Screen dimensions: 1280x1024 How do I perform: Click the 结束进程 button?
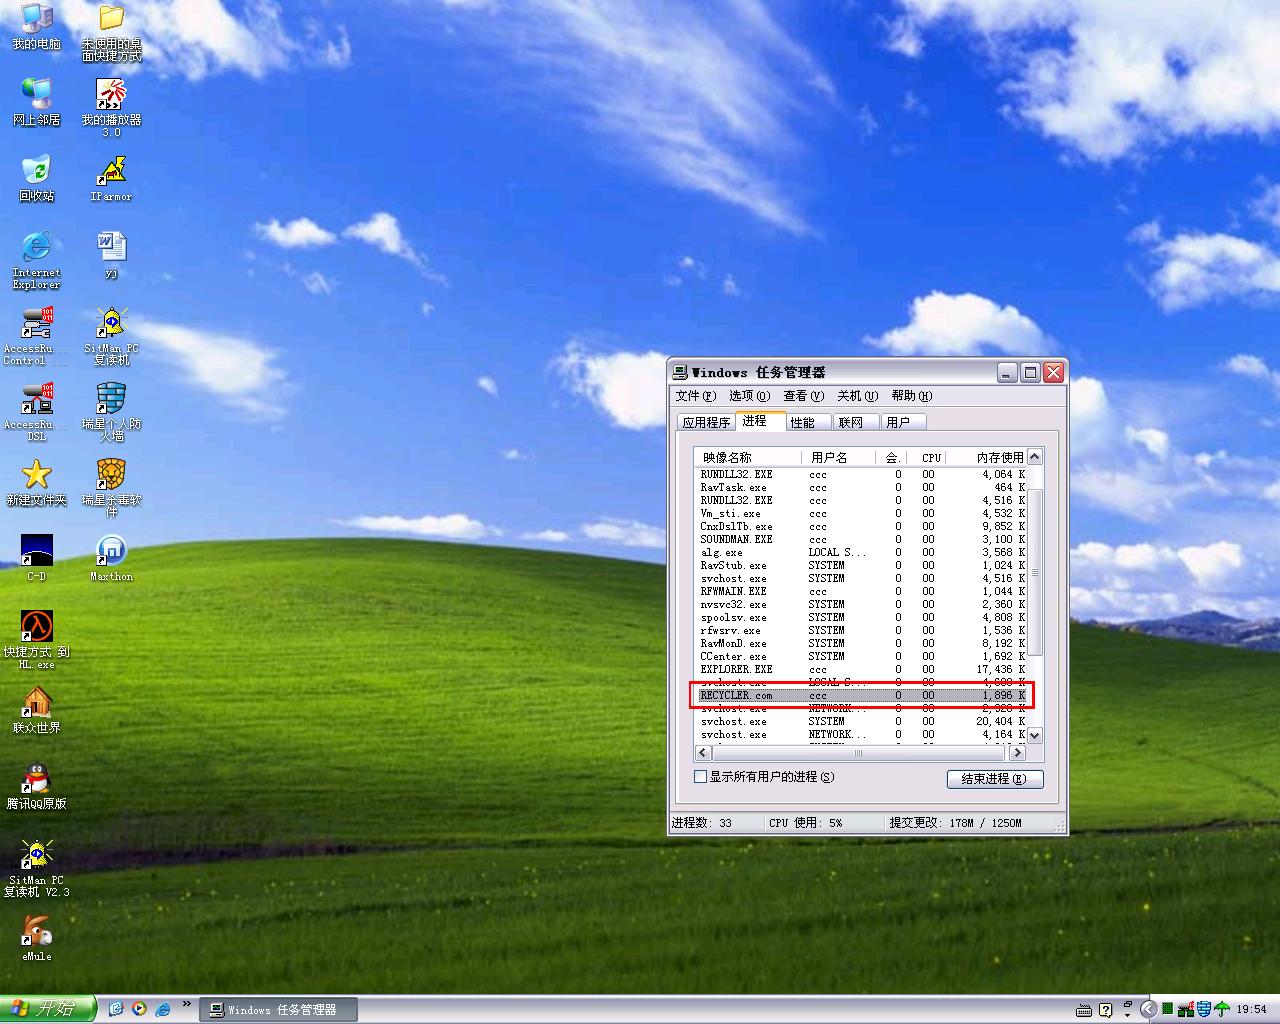(994, 779)
